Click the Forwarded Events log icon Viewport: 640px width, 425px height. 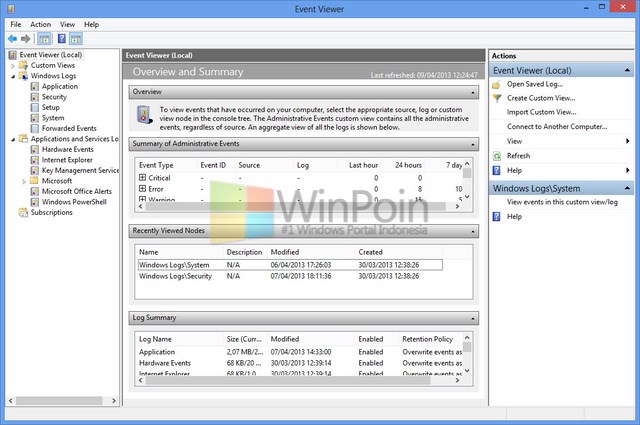pyautogui.click(x=35, y=129)
